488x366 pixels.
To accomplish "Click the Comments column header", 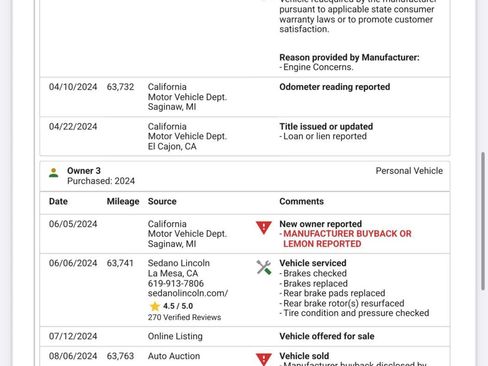I will (301, 201).
